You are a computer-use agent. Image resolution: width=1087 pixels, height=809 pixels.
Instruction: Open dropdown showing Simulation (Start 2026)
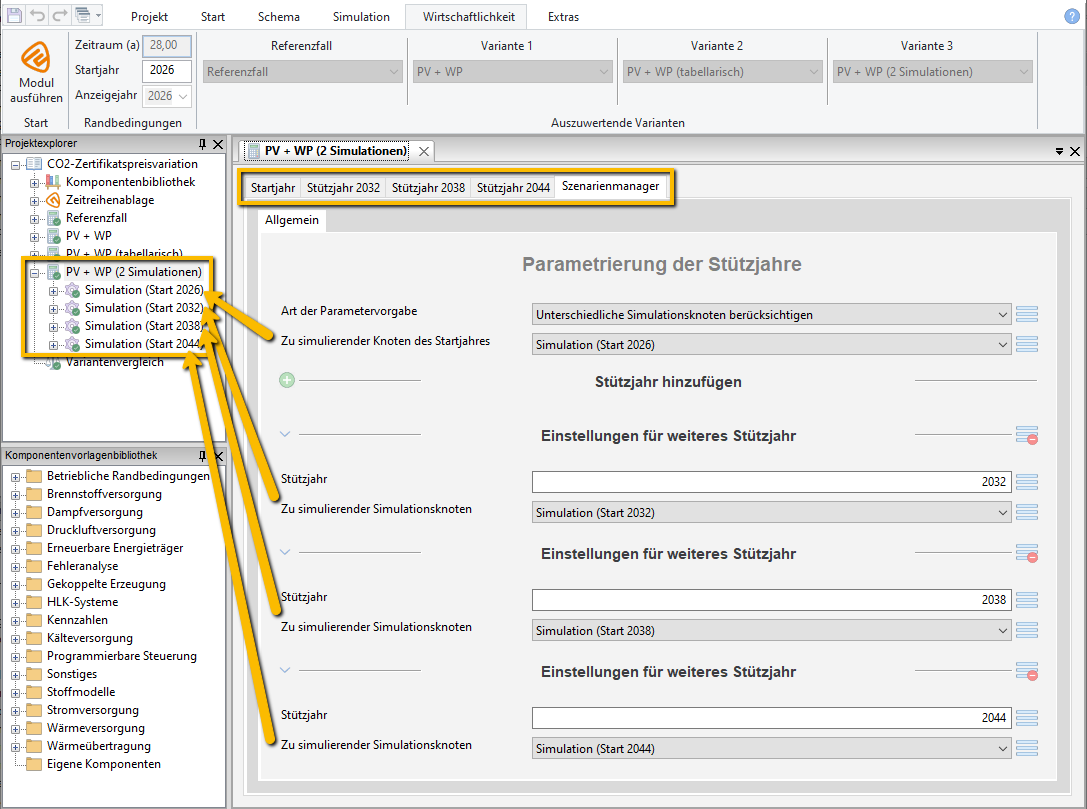pyautogui.click(x=772, y=344)
